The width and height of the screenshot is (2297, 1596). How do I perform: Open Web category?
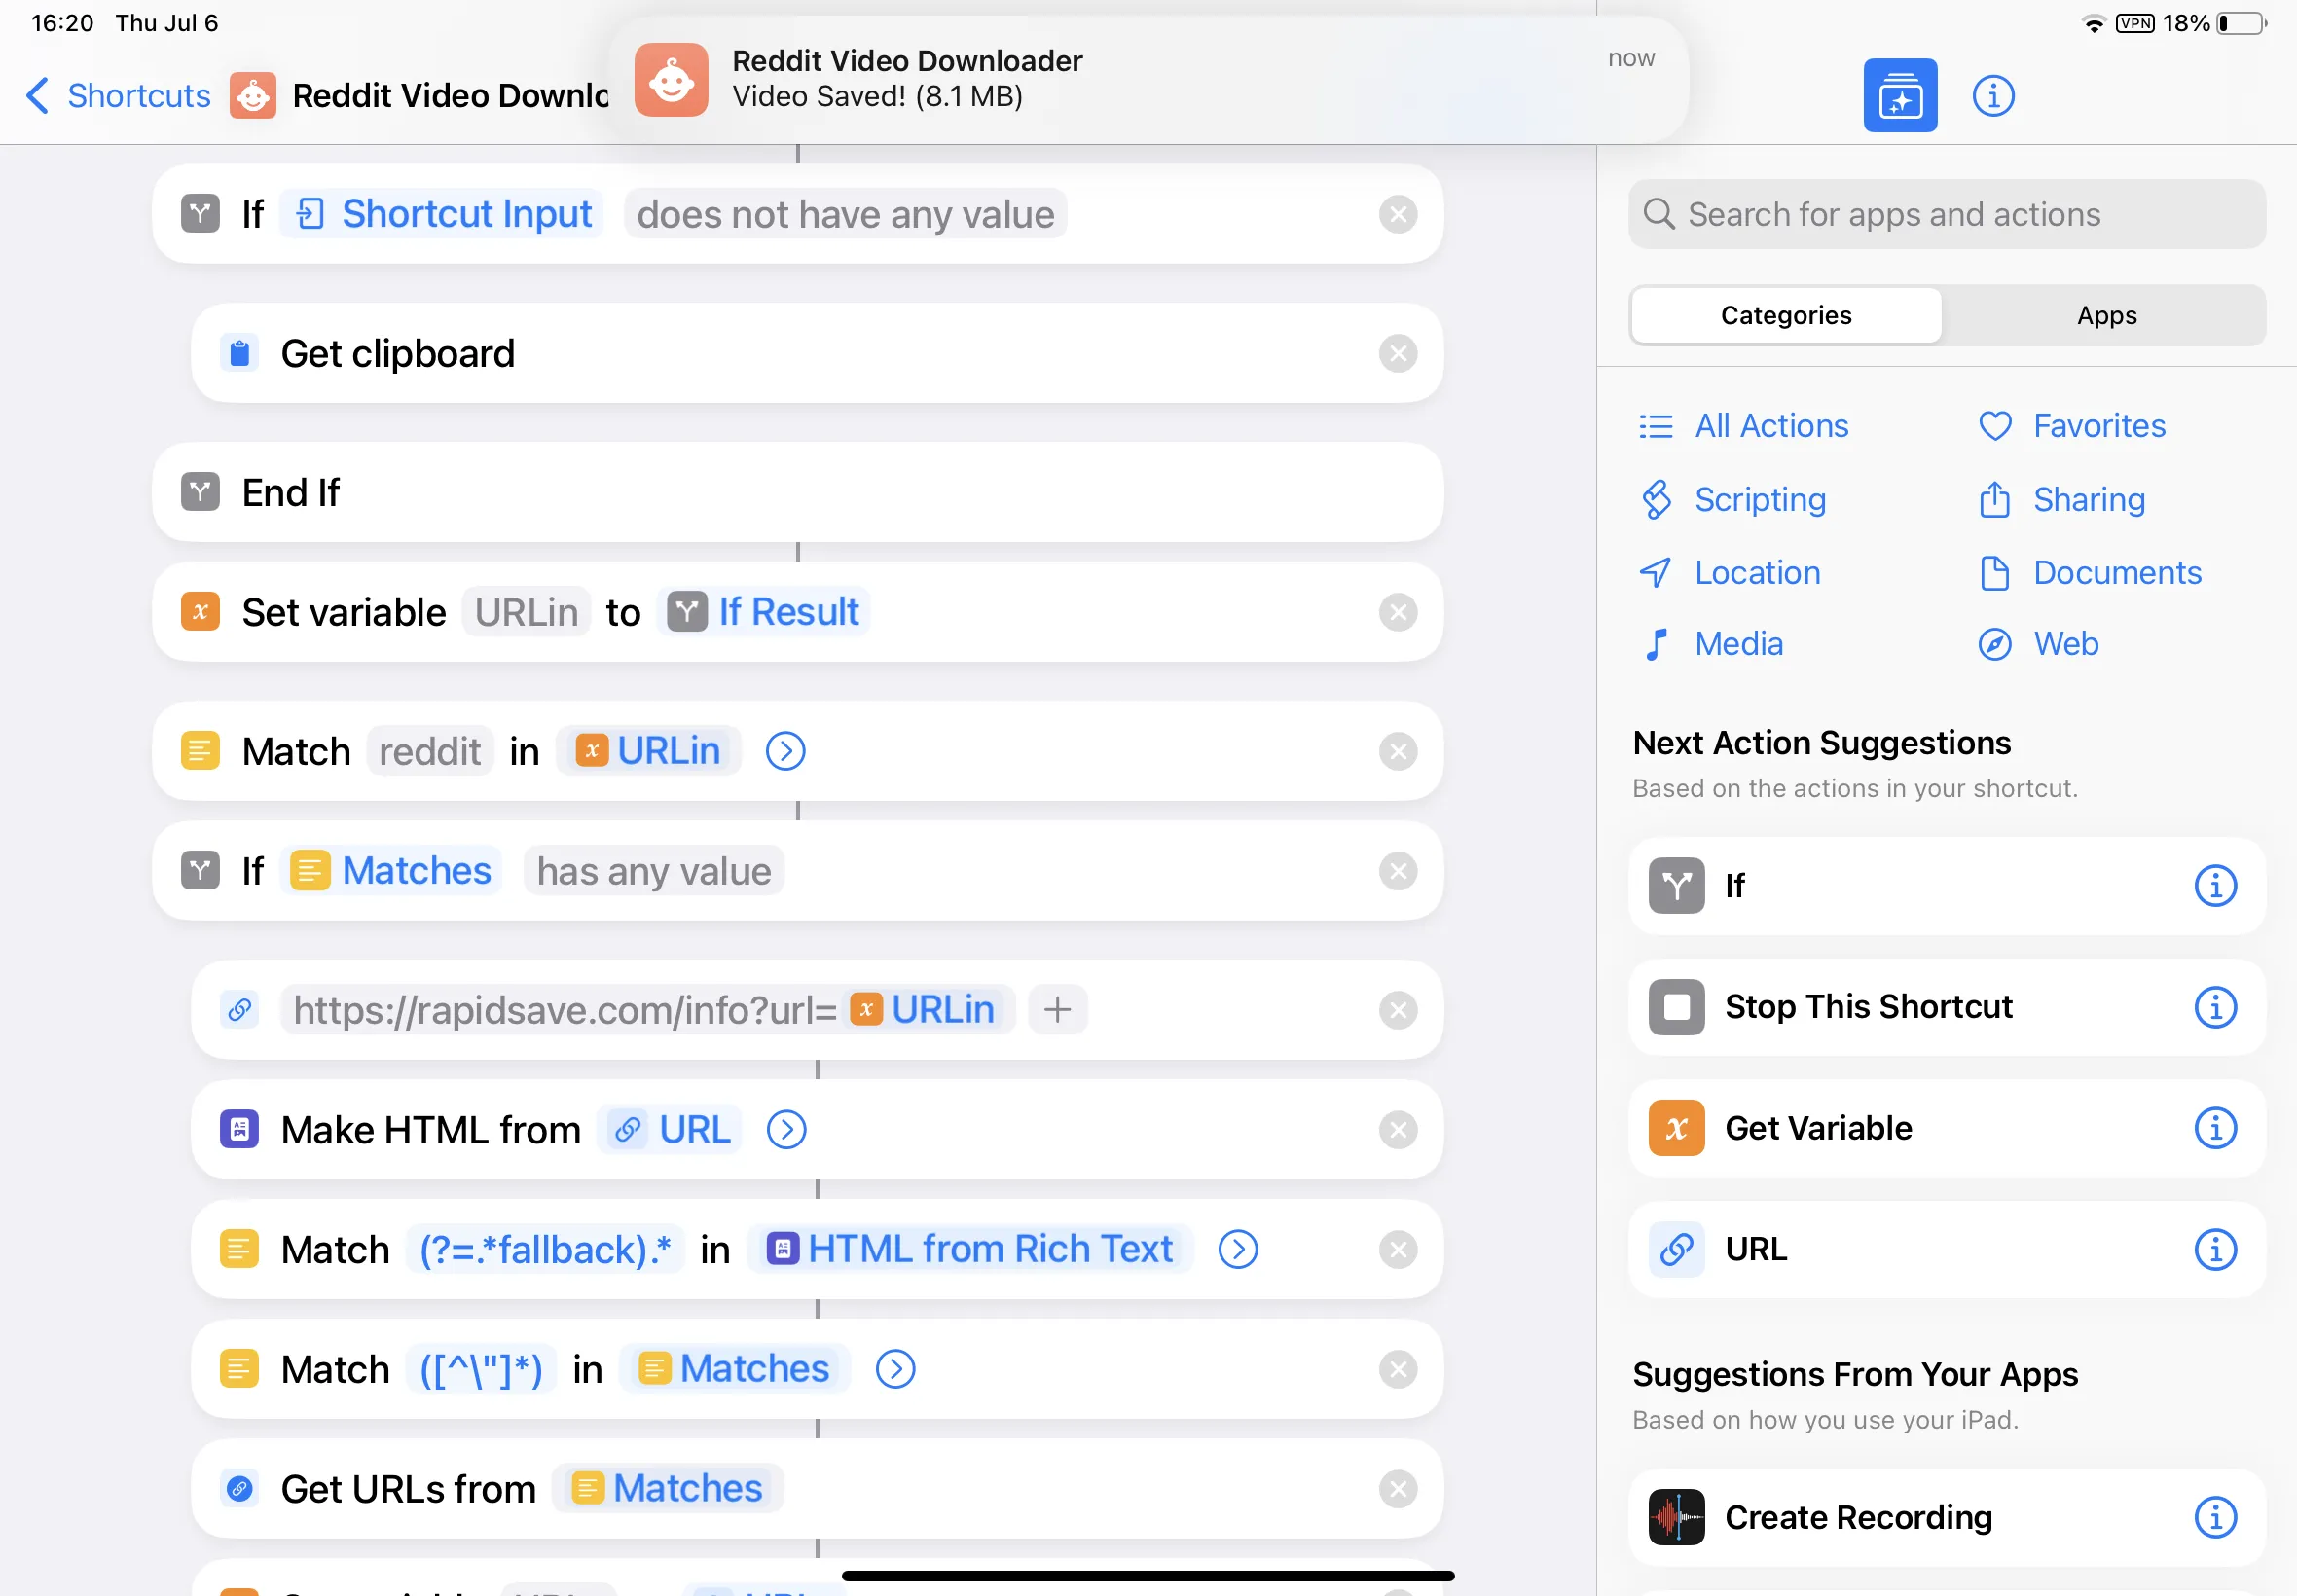[x=2038, y=644]
